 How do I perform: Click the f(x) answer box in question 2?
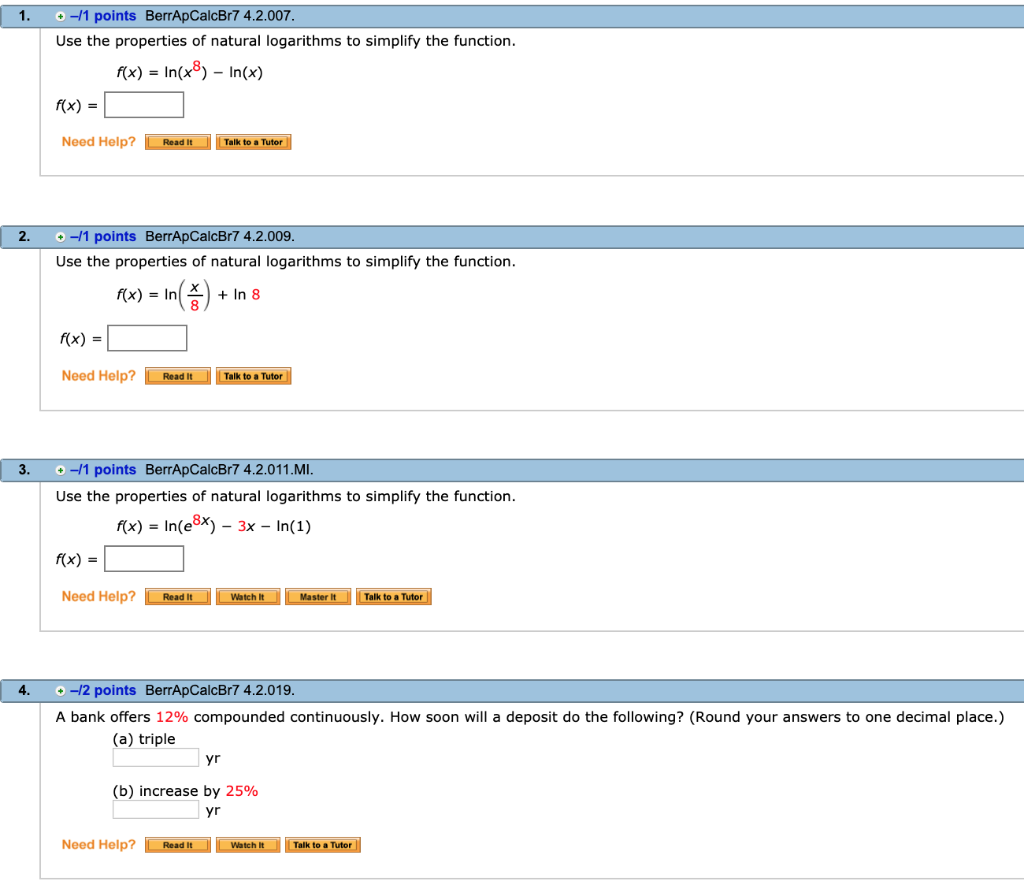[x=147, y=337]
